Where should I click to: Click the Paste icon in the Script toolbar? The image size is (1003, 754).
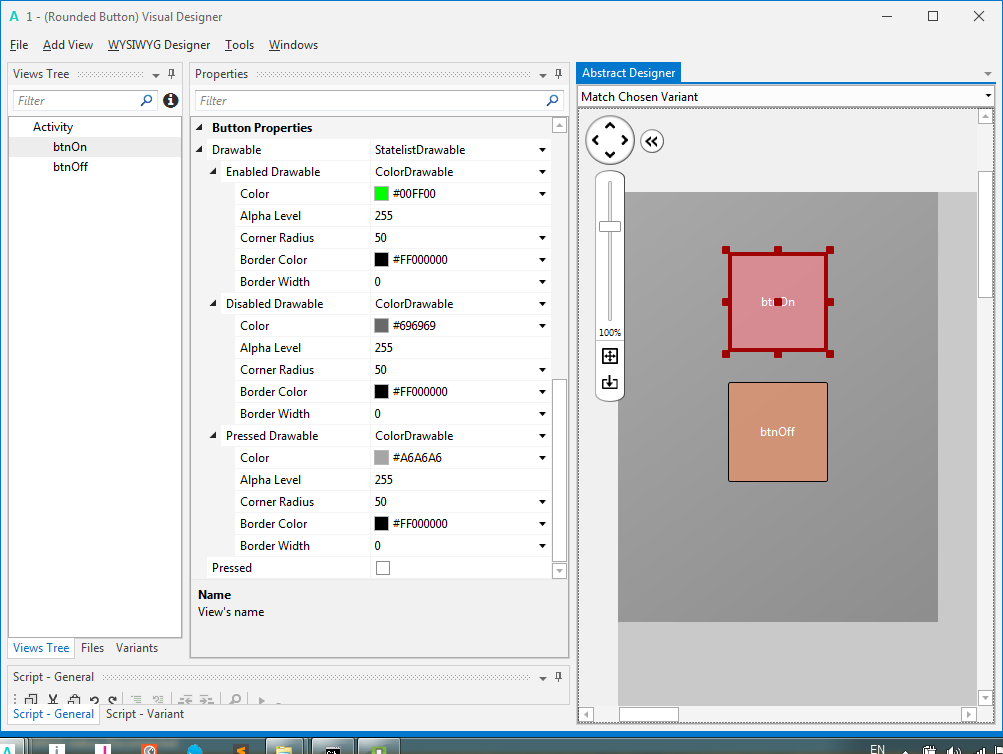coord(75,699)
